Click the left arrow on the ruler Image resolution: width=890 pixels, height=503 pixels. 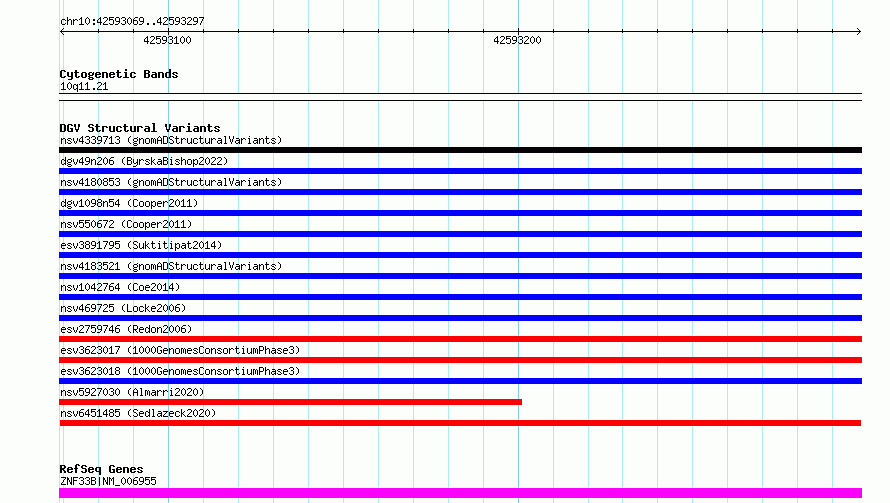(x=62, y=31)
